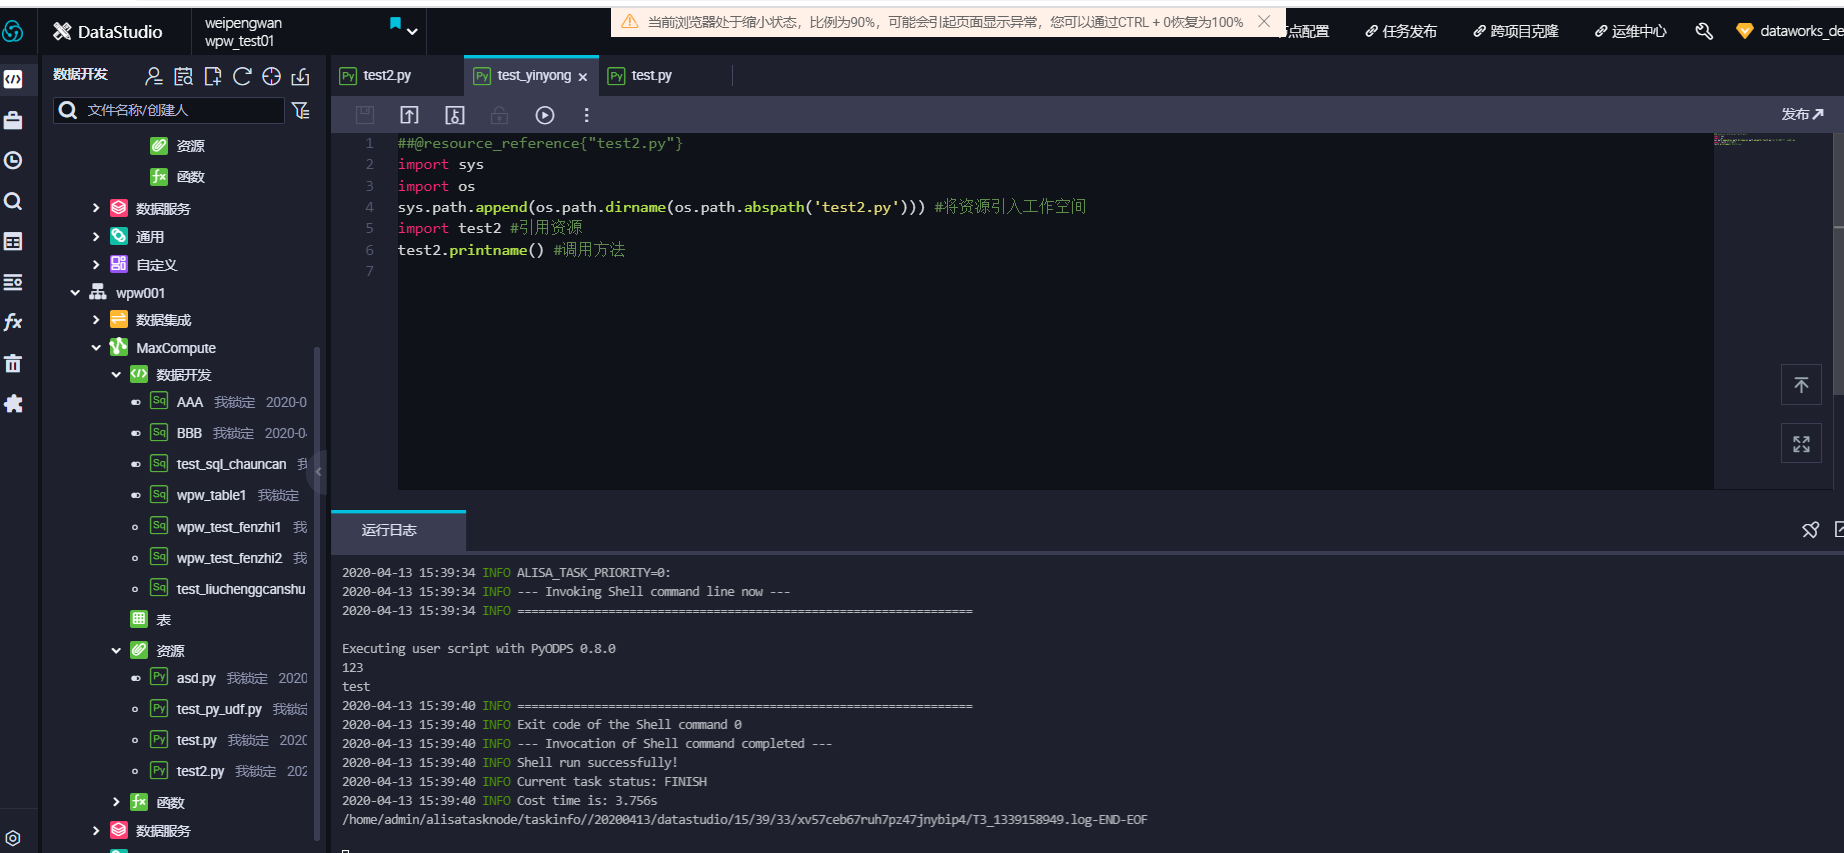Screen dimensions: 1844x853
Task: Expand the 自定义 tree node
Action: (96, 265)
